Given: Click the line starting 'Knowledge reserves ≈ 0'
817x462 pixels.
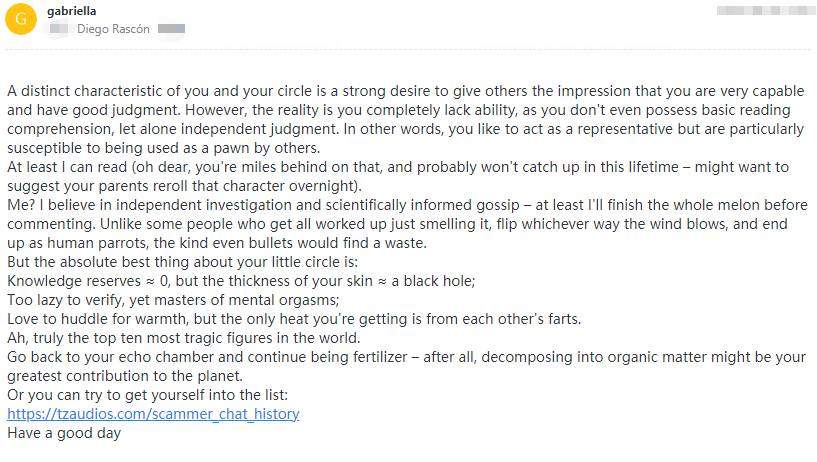Looking at the screenshot, I should click(x=241, y=281).
